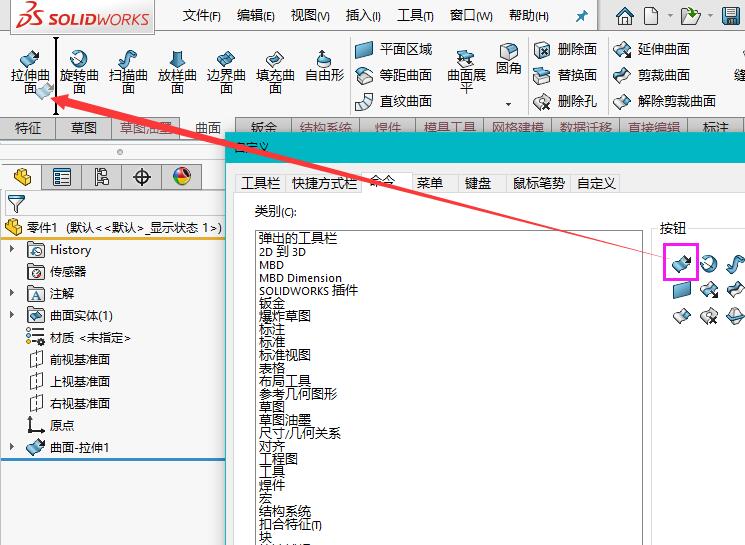Click the Home icon in the top toolbar

(x=624, y=16)
